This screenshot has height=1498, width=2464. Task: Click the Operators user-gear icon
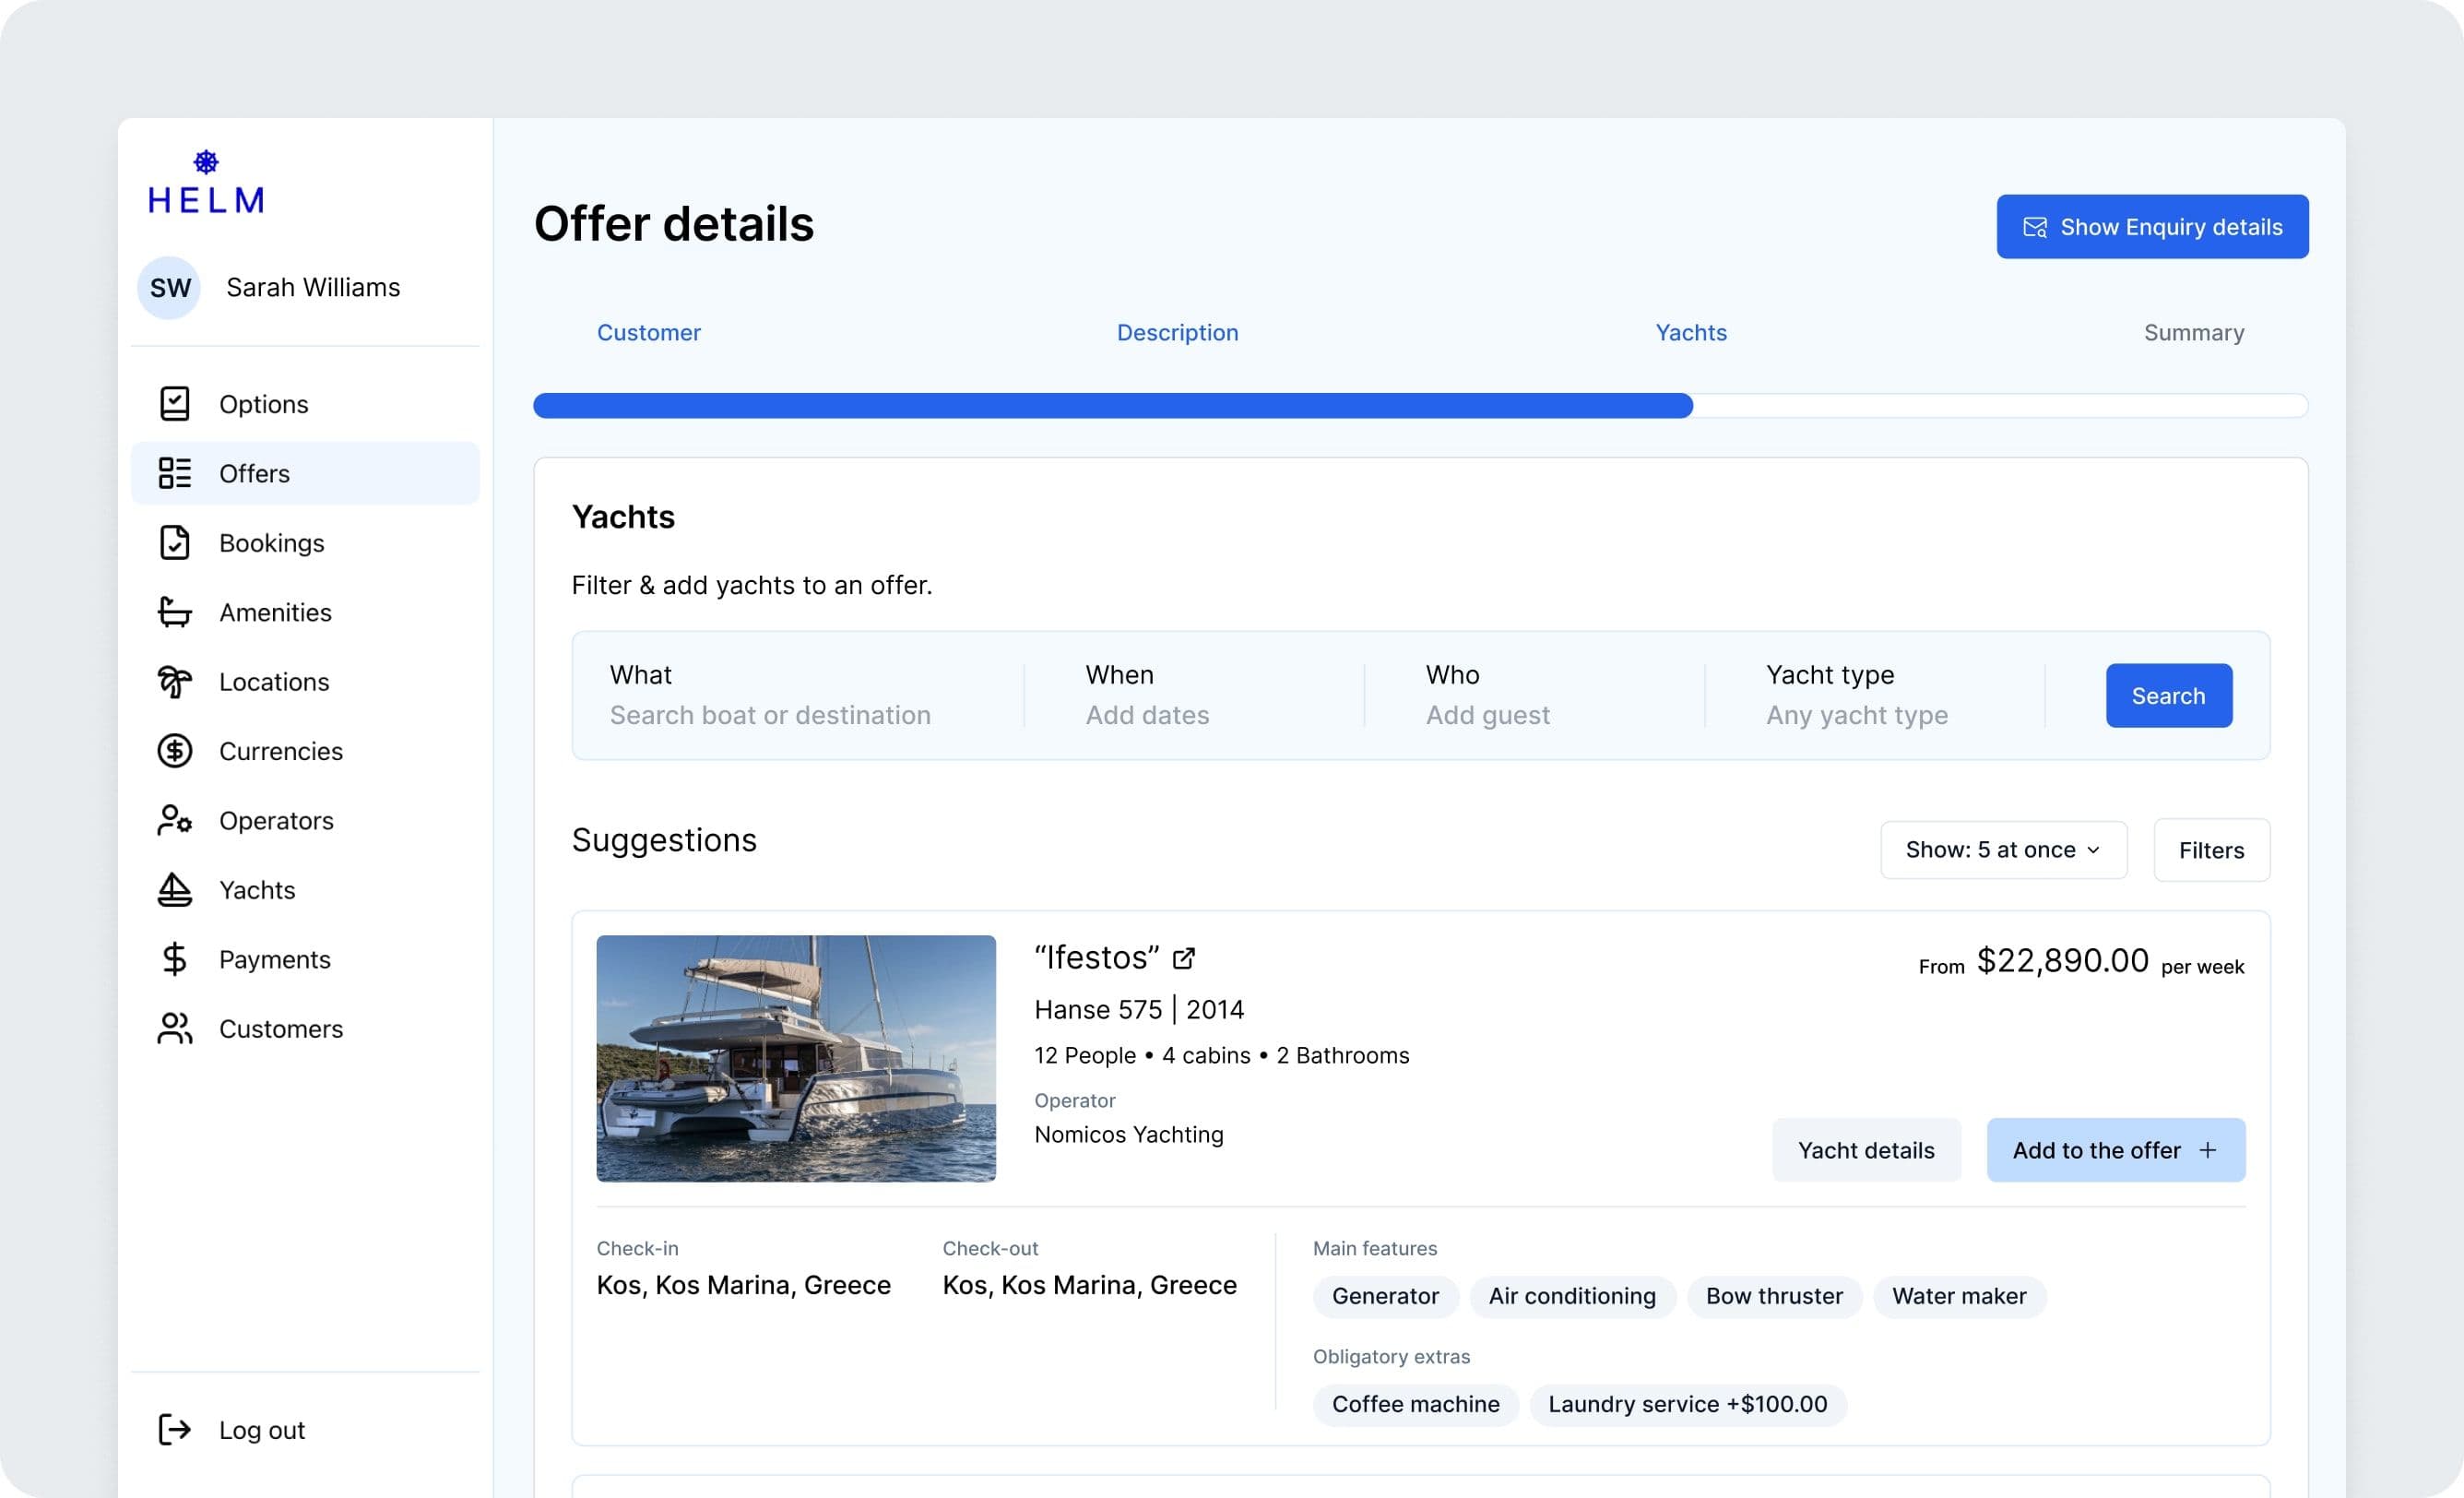click(x=174, y=820)
